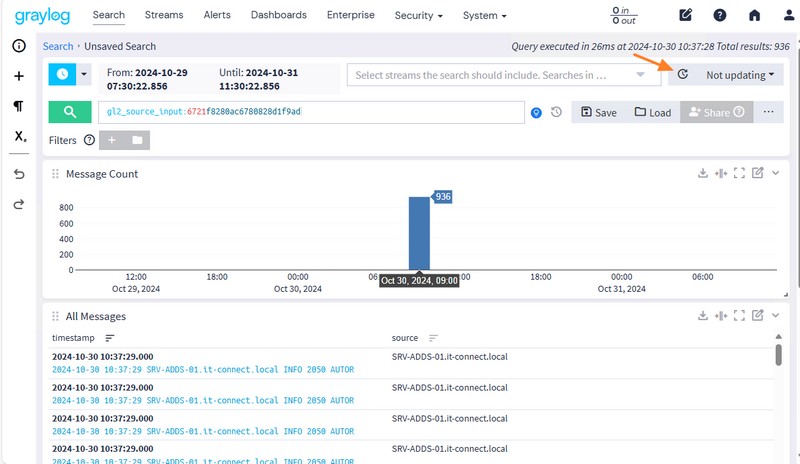
Task: Open the System menu dropdown
Action: tap(485, 16)
